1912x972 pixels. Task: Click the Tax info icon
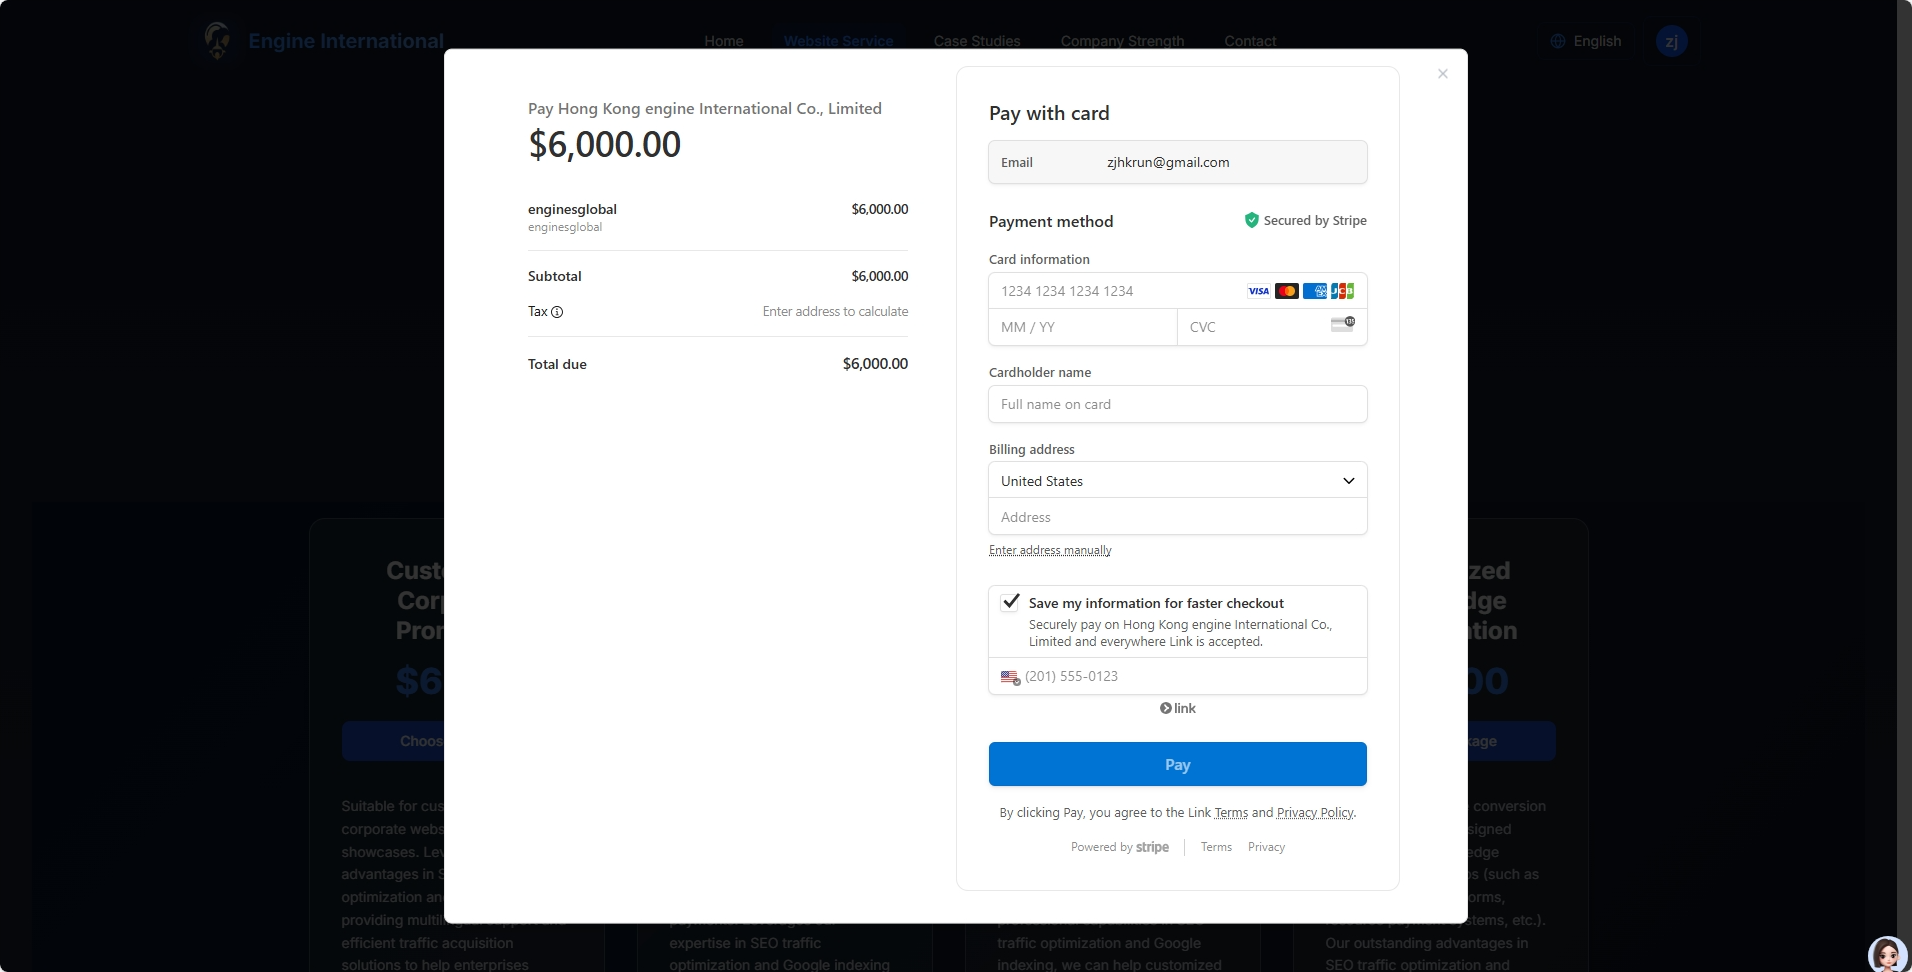tap(557, 312)
